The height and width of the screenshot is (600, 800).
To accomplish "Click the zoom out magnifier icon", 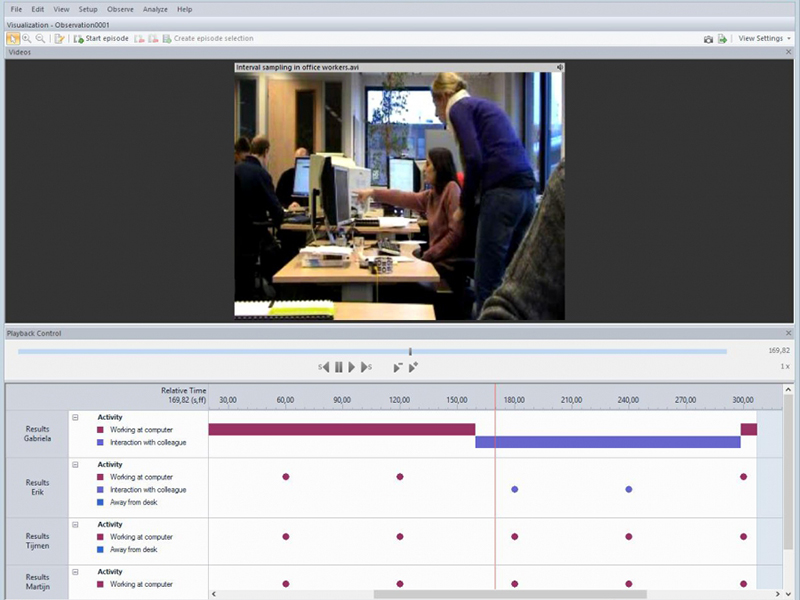I will 40,39.
